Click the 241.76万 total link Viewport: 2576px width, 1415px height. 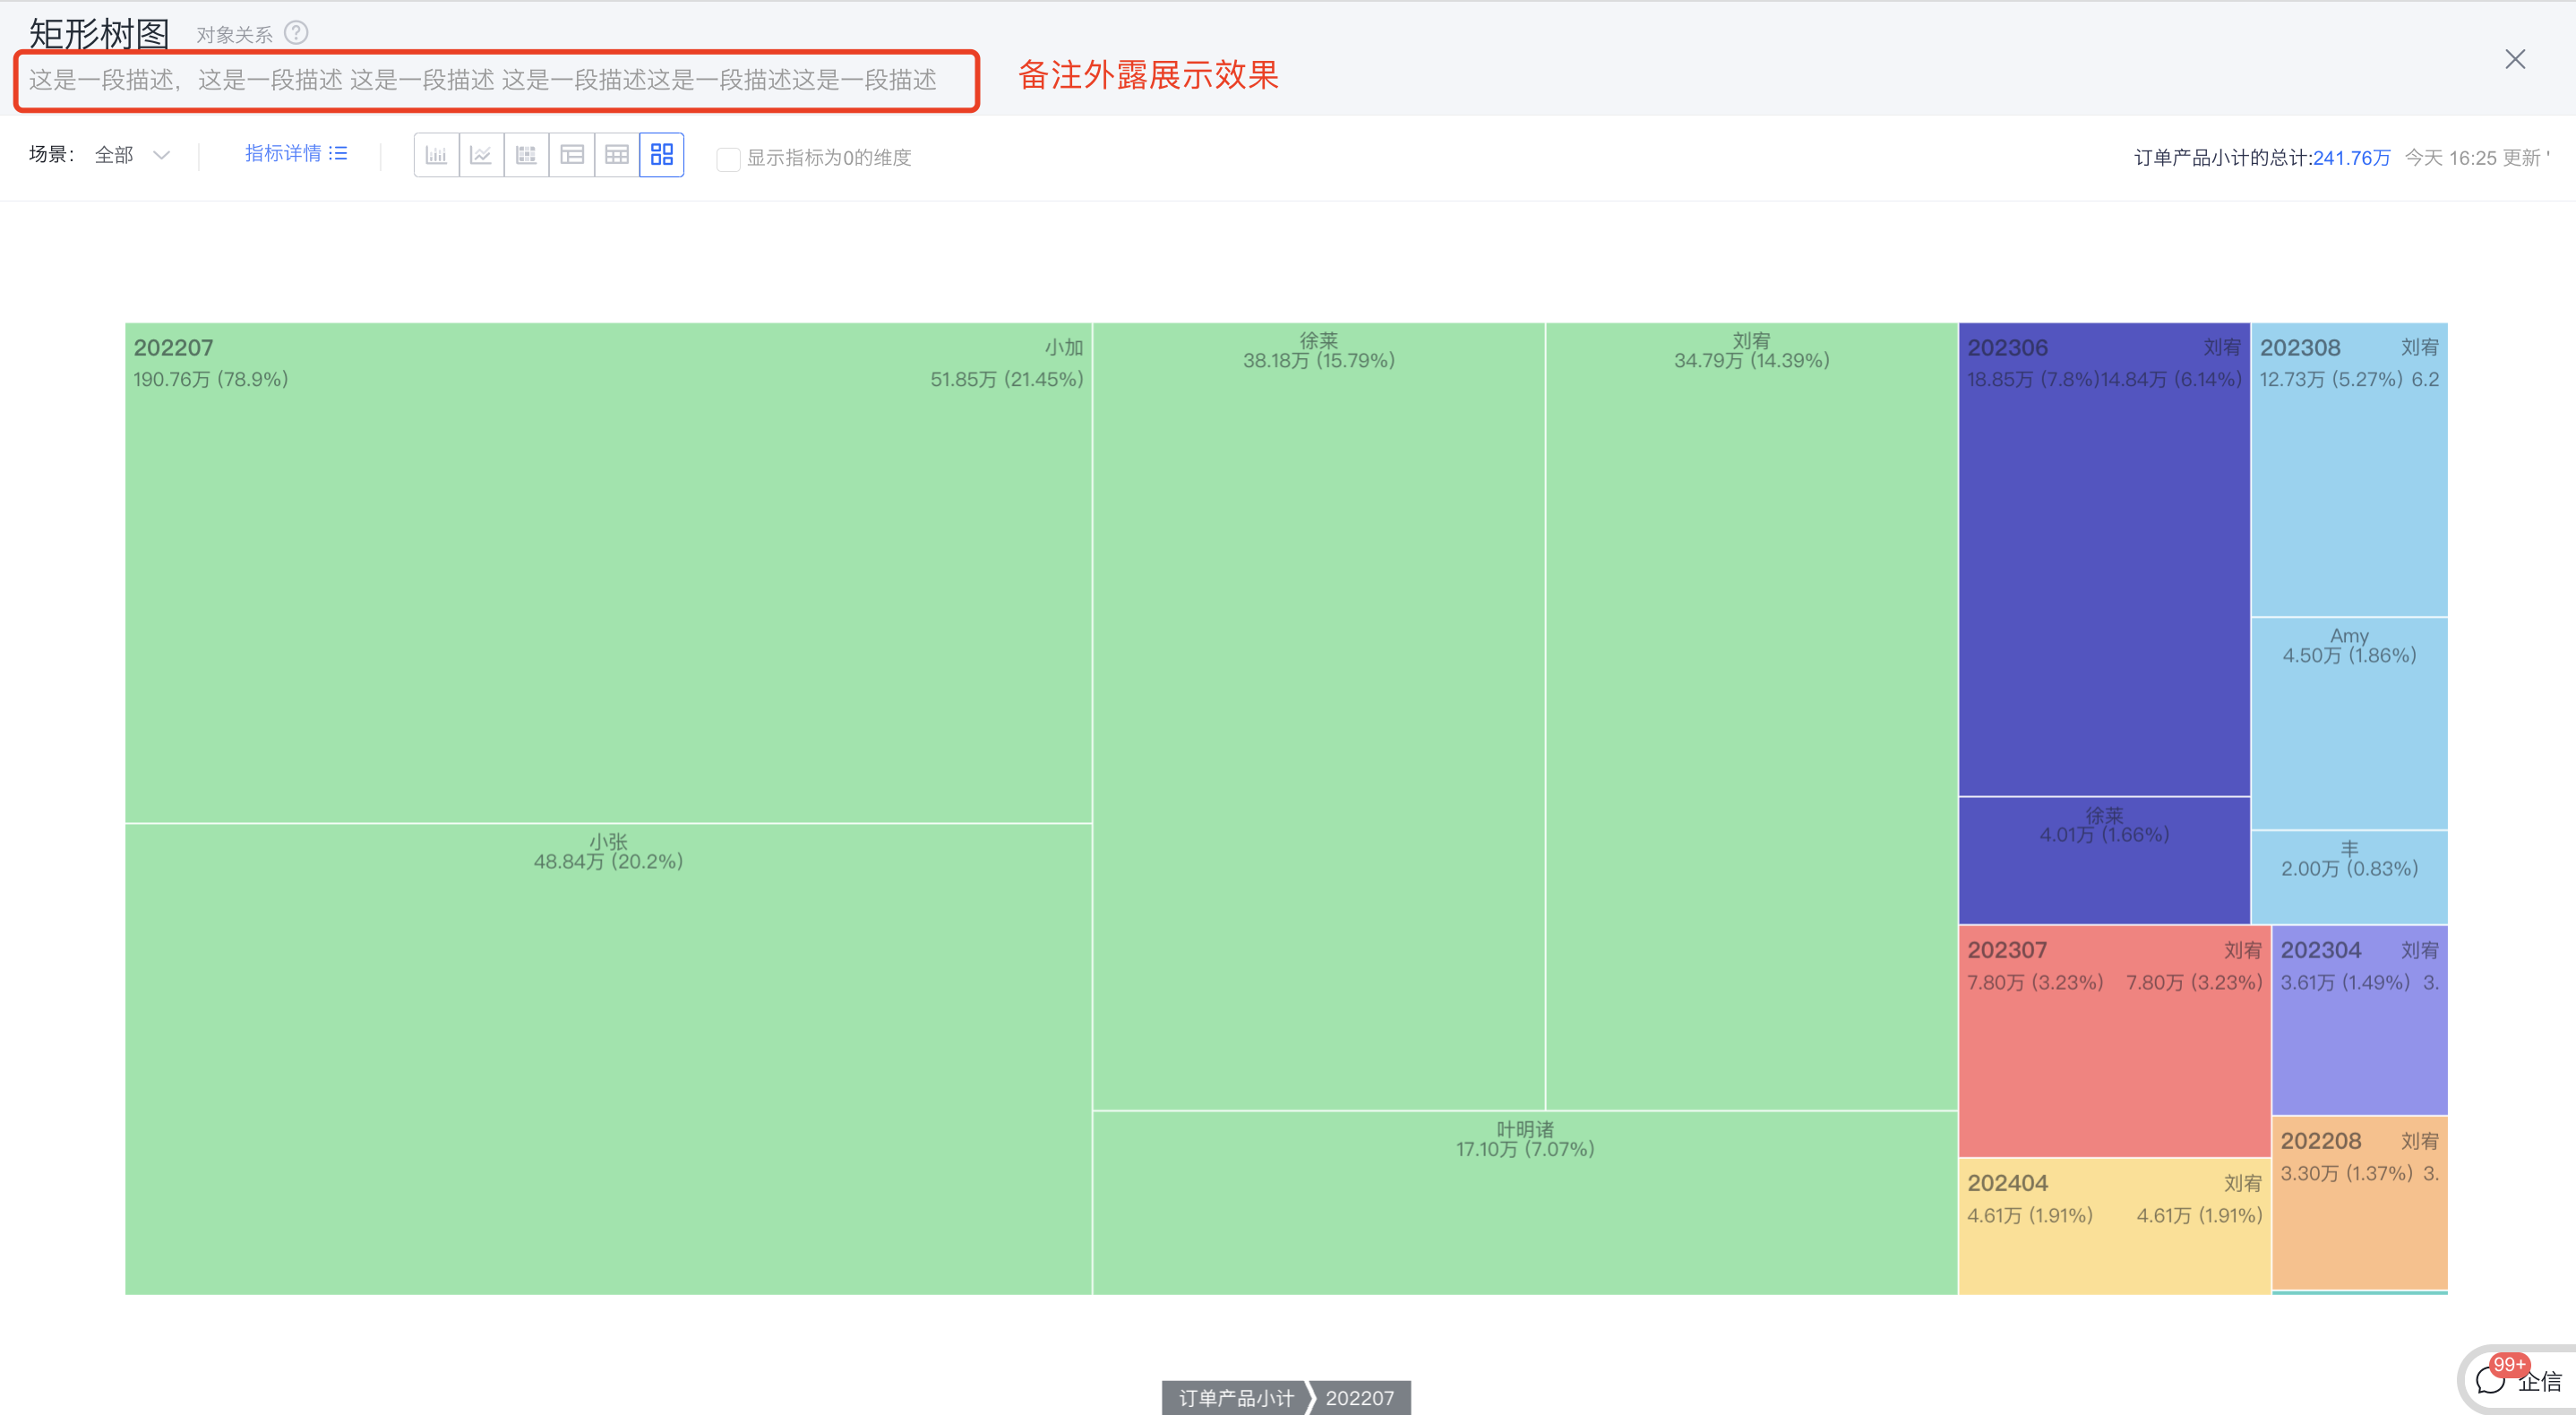pyautogui.click(x=2350, y=158)
